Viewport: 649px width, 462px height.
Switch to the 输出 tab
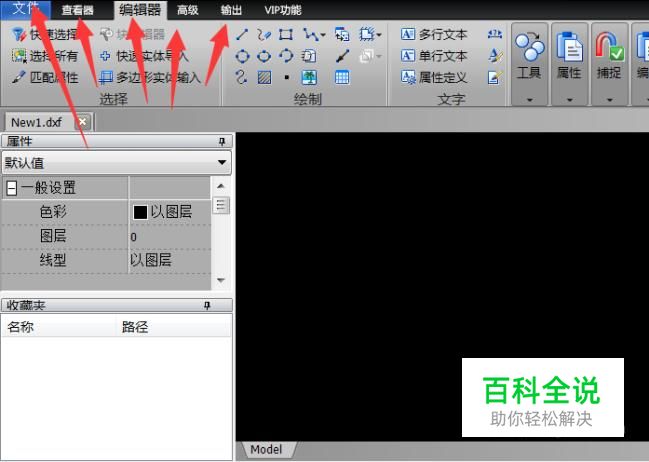pos(231,10)
